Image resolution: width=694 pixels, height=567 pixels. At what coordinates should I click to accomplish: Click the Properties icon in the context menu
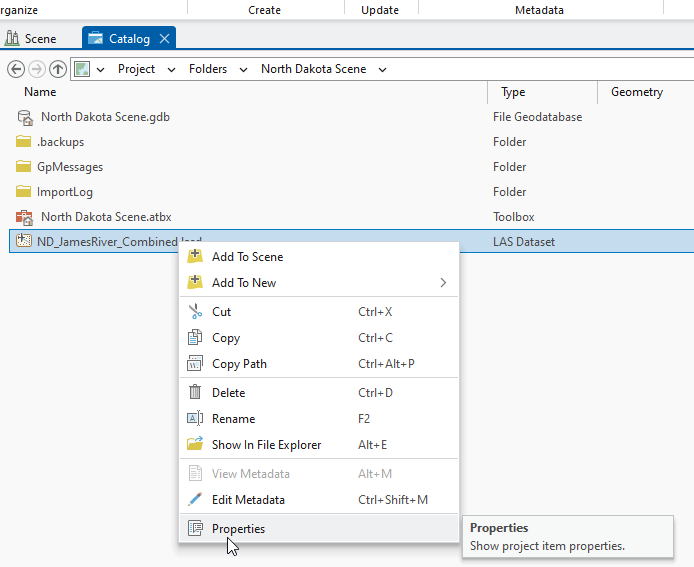click(195, 528)
